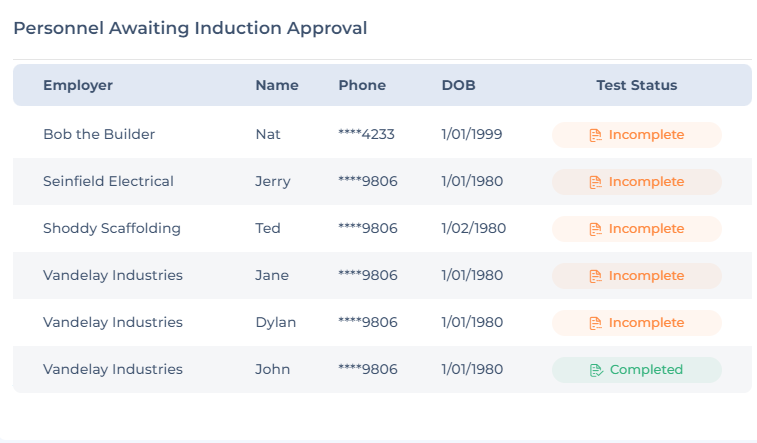Click the document icon in Dylan's Incomplete badge

(595, 323)
